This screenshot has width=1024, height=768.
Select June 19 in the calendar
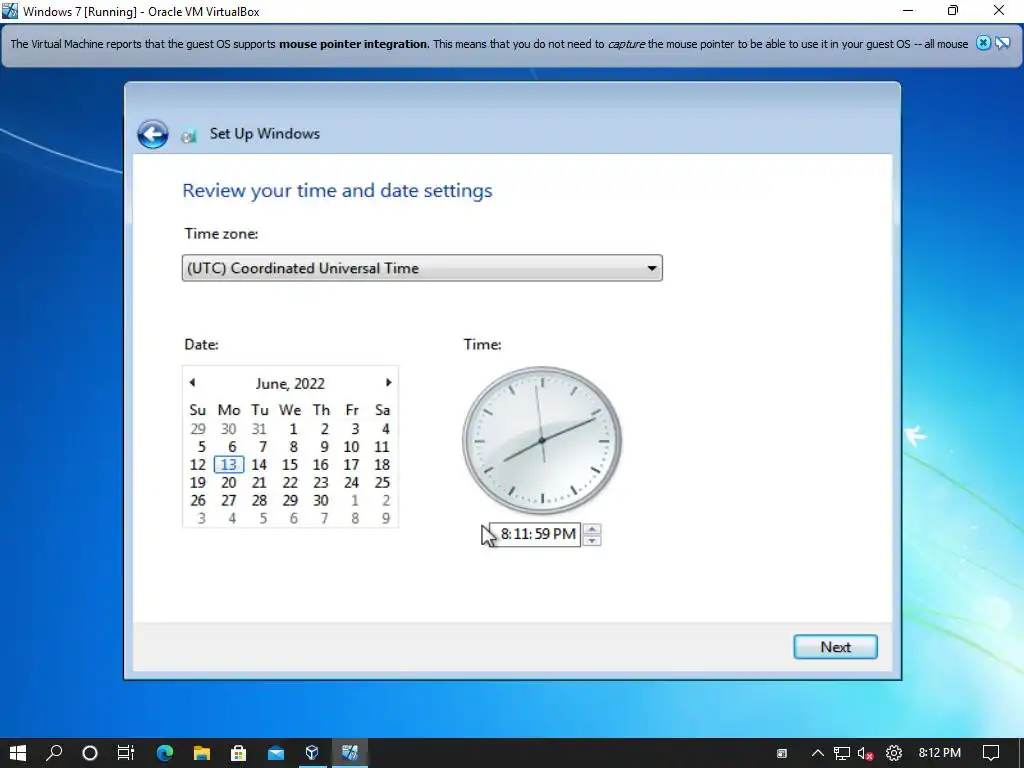198,483
